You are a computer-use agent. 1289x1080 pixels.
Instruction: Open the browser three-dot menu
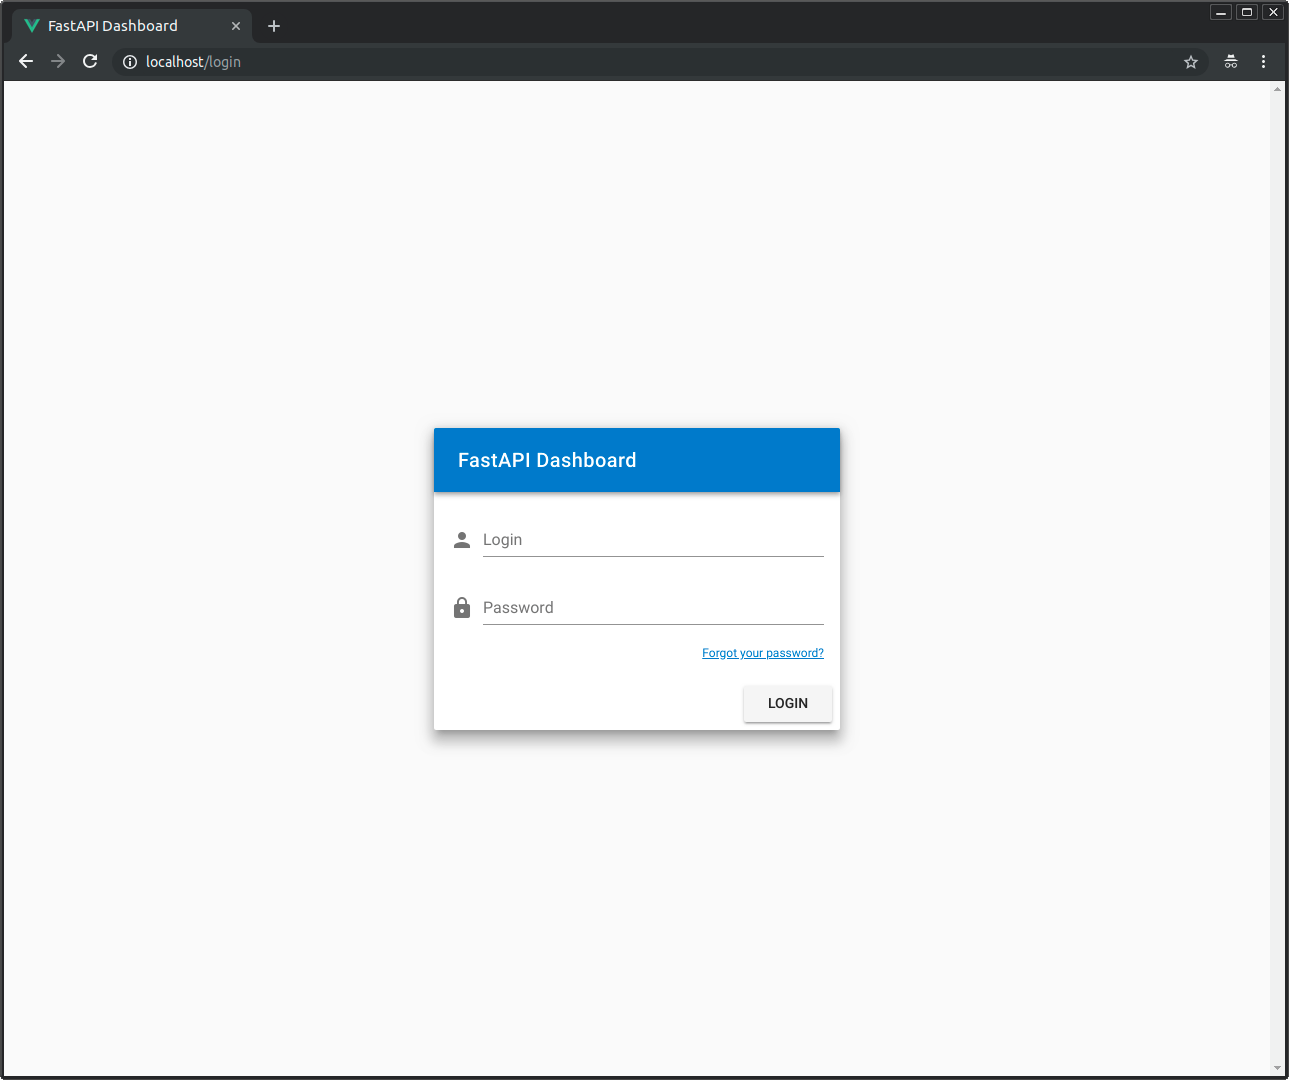[1263, 61]
